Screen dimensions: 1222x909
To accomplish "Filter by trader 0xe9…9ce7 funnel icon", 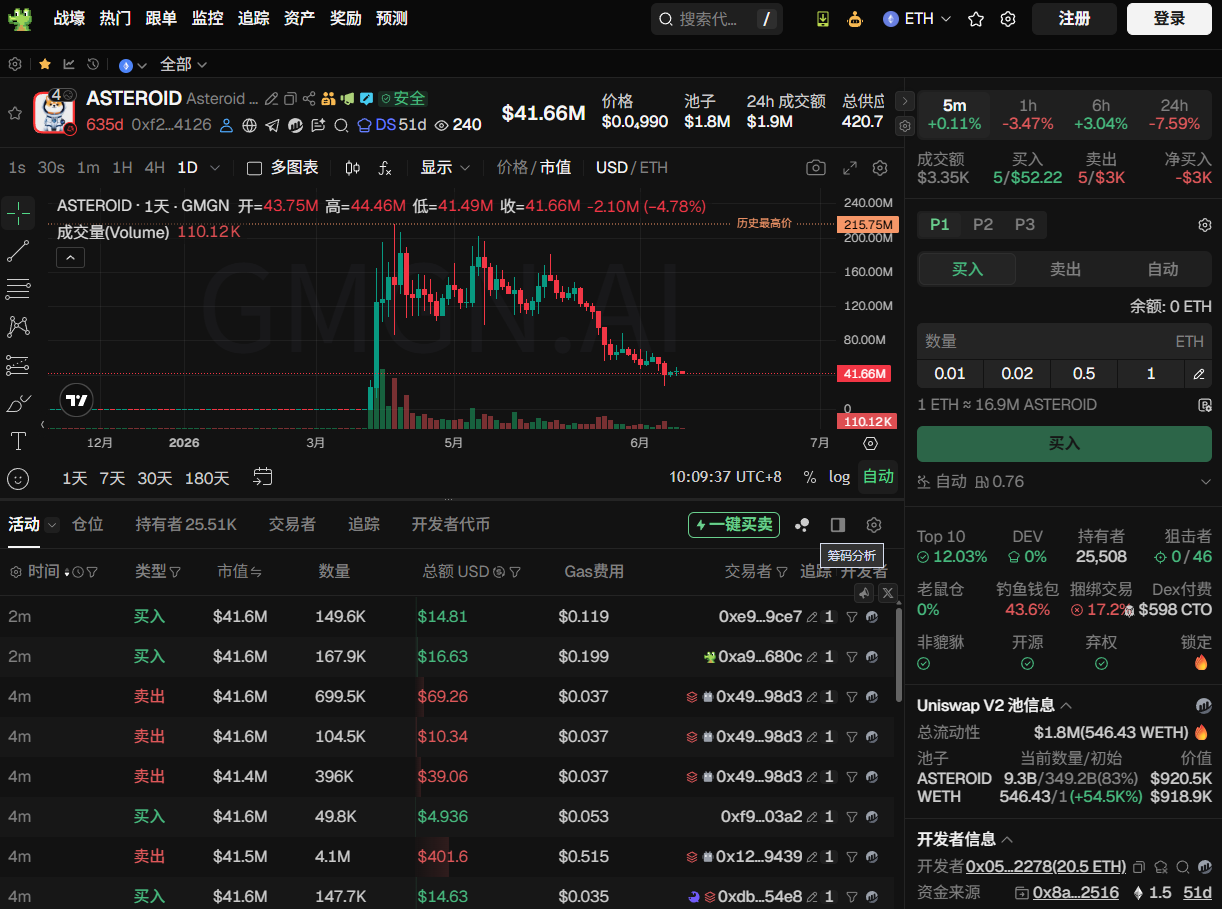I will click(x=852, y=617).
